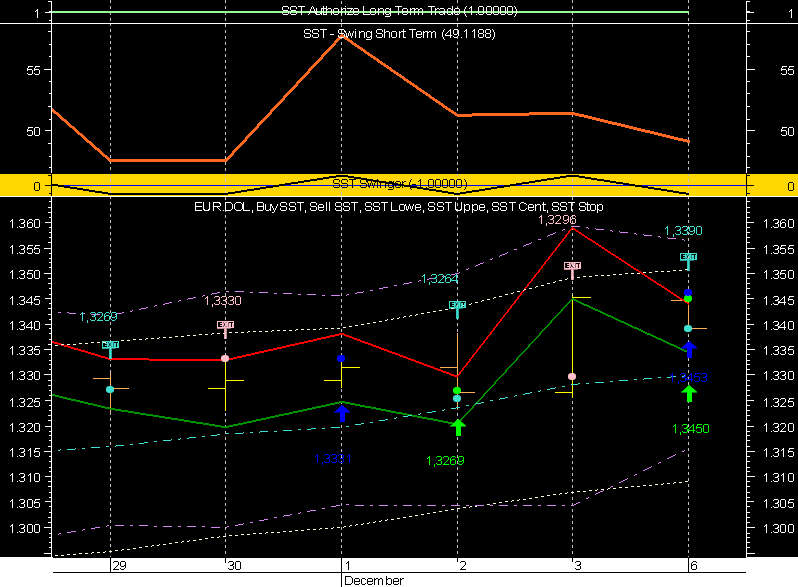Click the green 1,3269 price label
Image resolution: width=798 pixels, height=587 pixels.
(445, 460)
